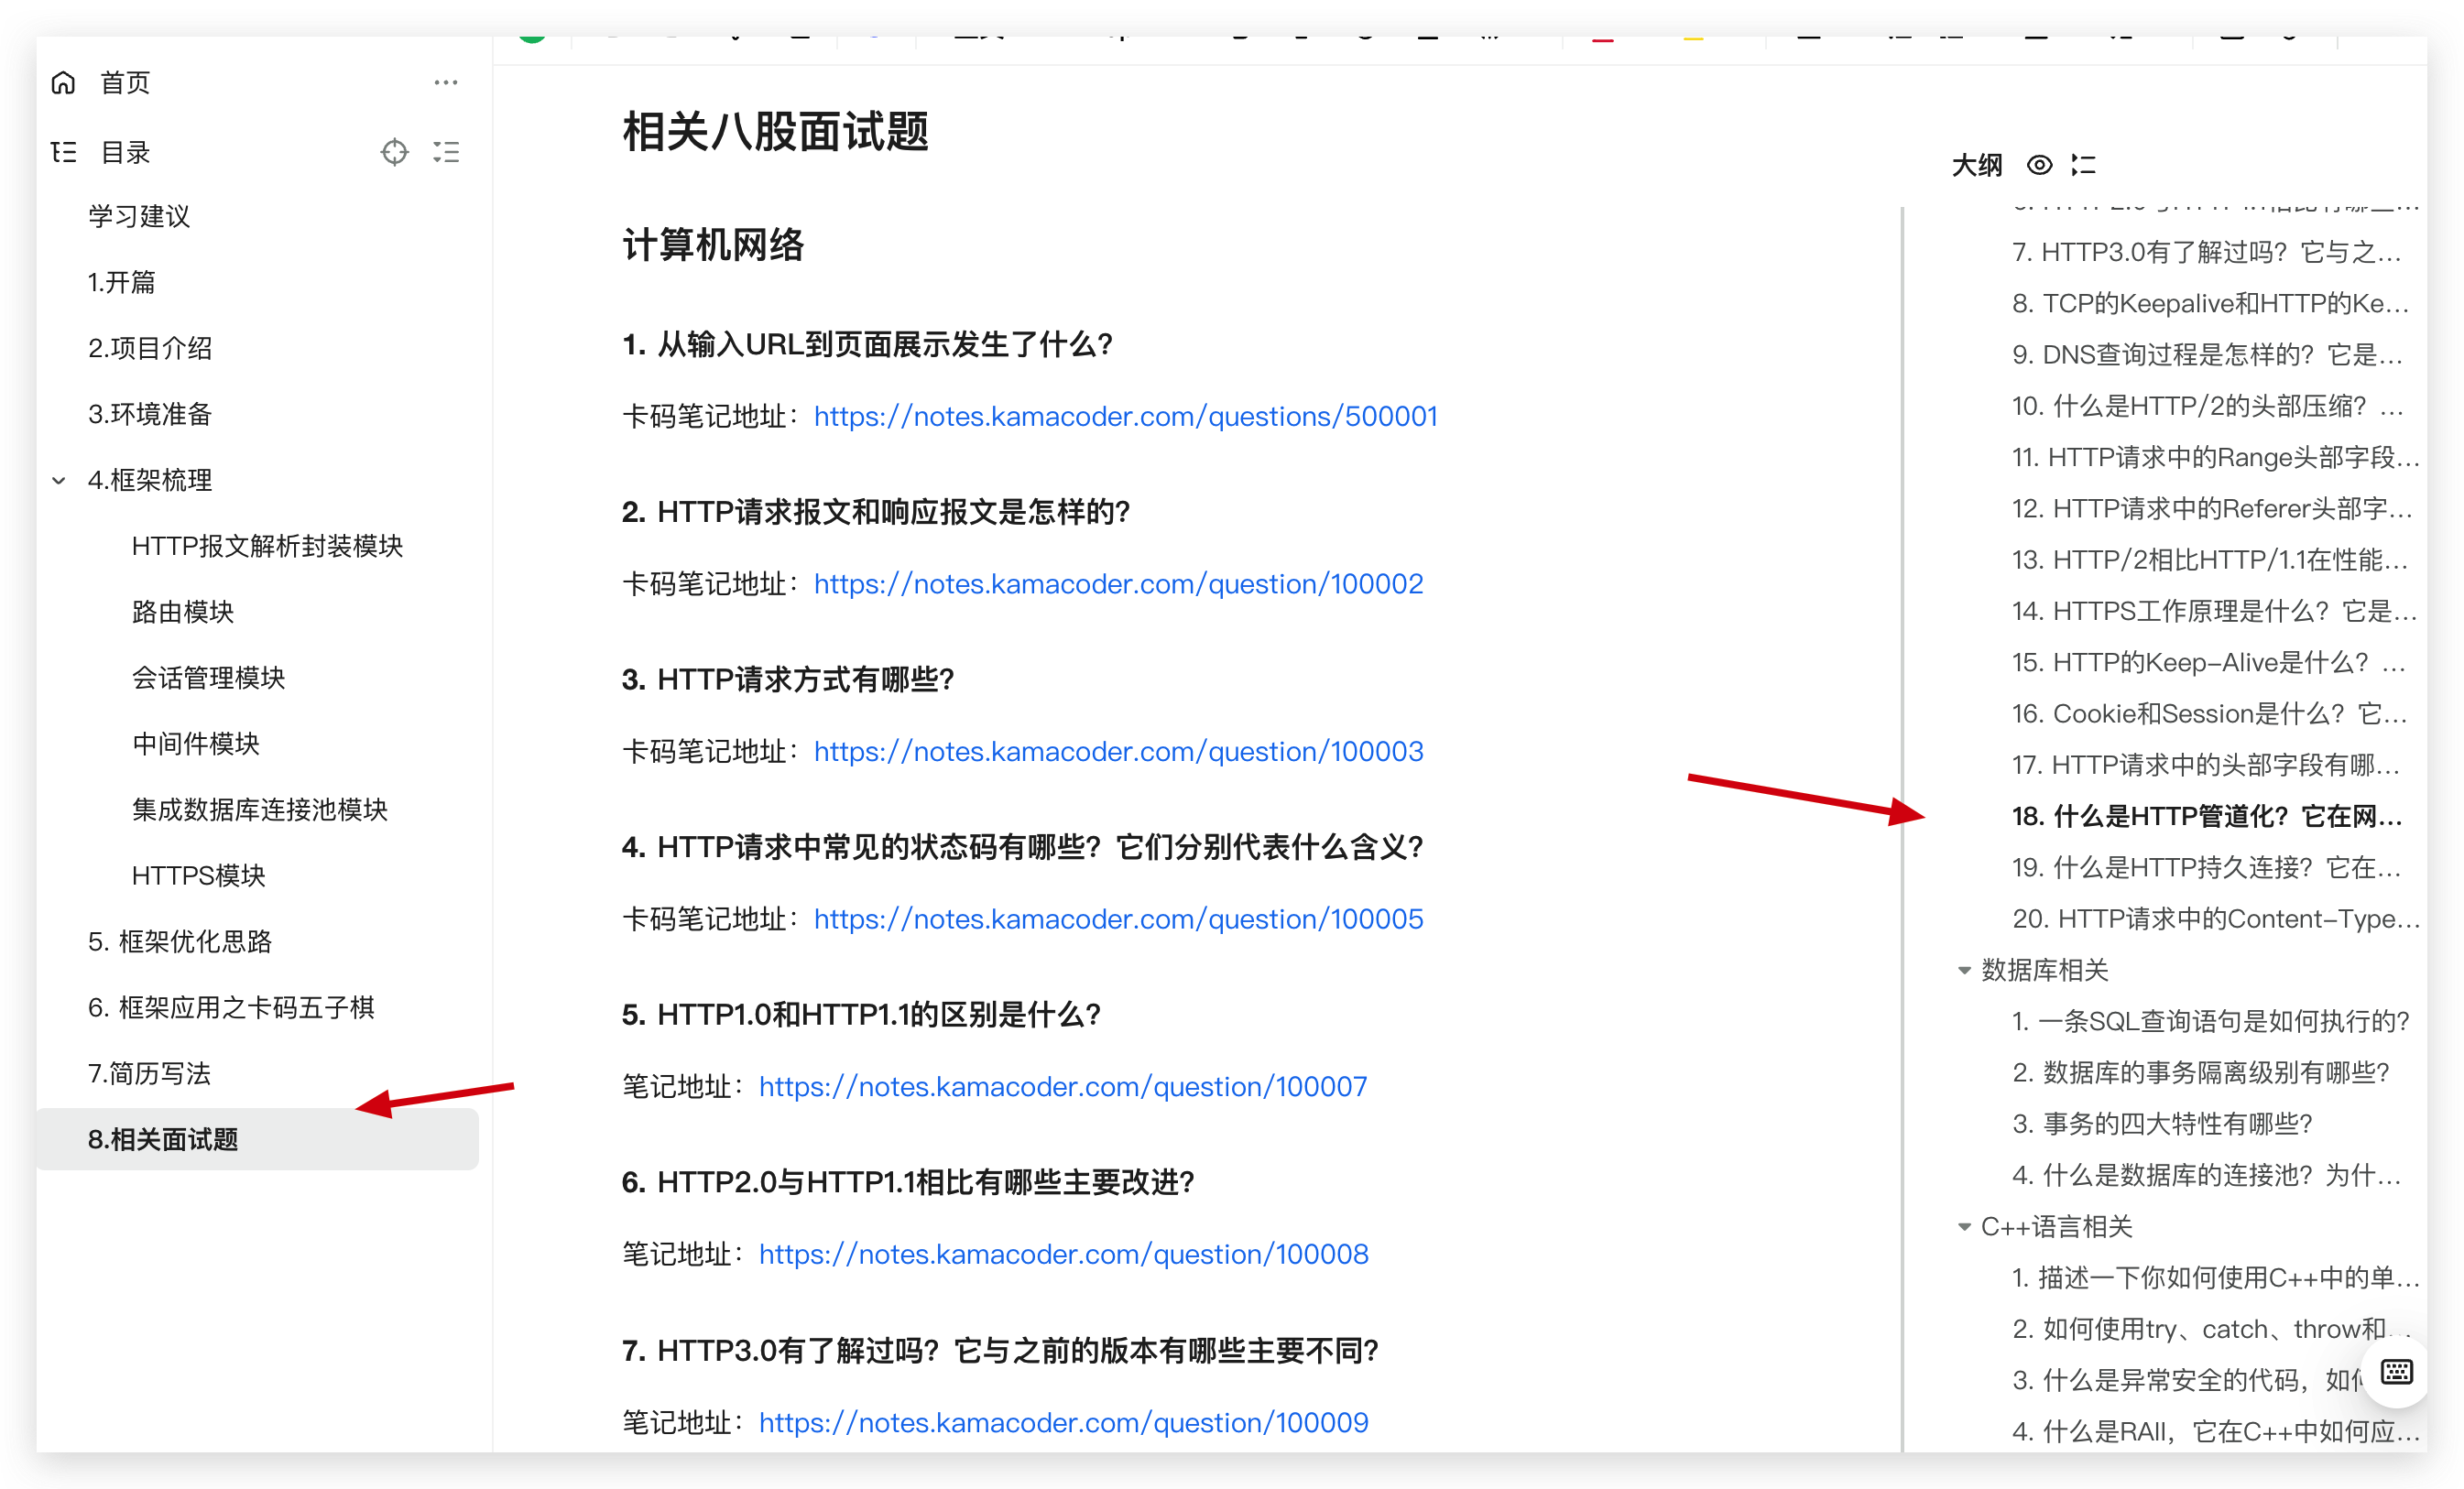This screenshot has width=2464, height=1489.
Task: Select 中间件模块 in the directory
Action: point(196,744)
